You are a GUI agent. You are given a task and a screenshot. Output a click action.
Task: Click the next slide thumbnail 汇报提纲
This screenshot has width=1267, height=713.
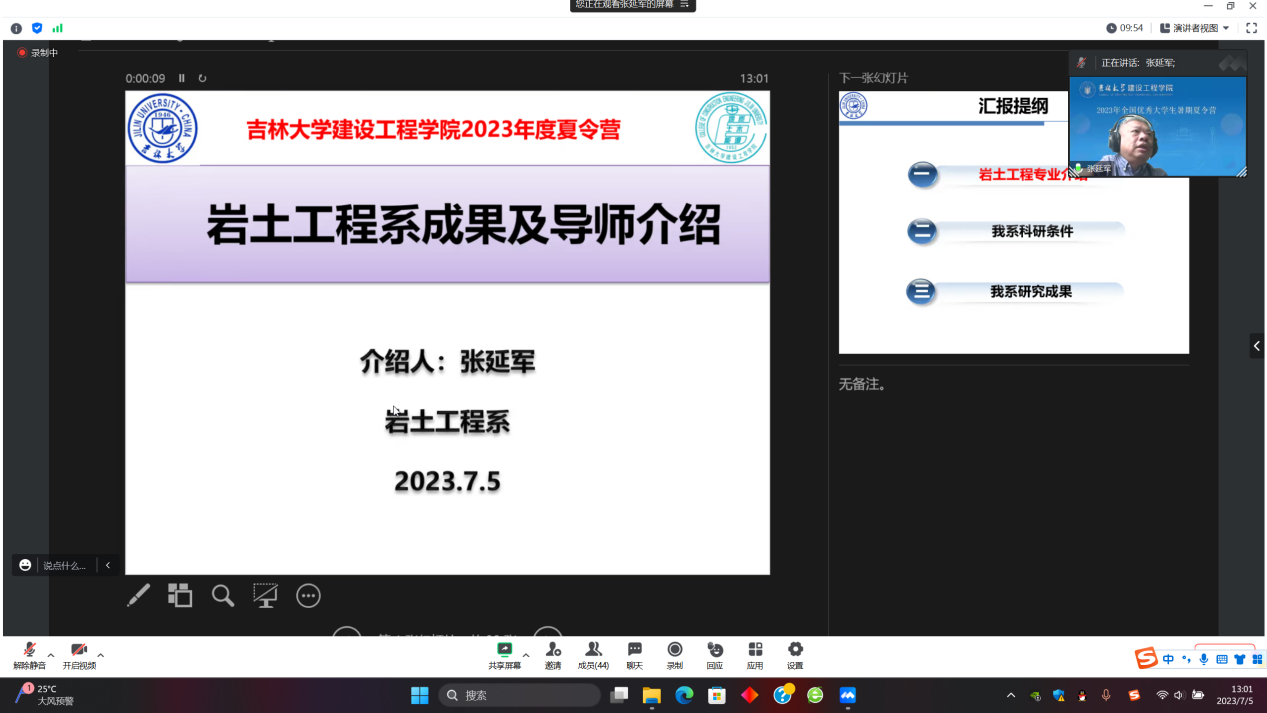pos(1013,222)
